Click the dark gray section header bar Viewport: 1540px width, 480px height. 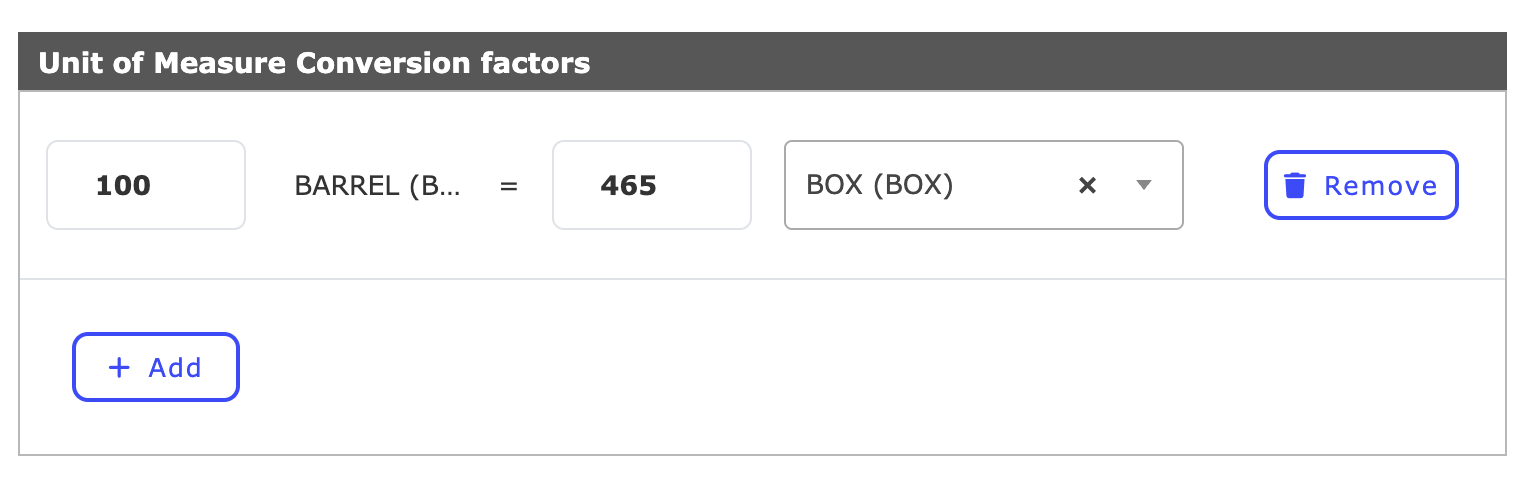coord(762,62)
